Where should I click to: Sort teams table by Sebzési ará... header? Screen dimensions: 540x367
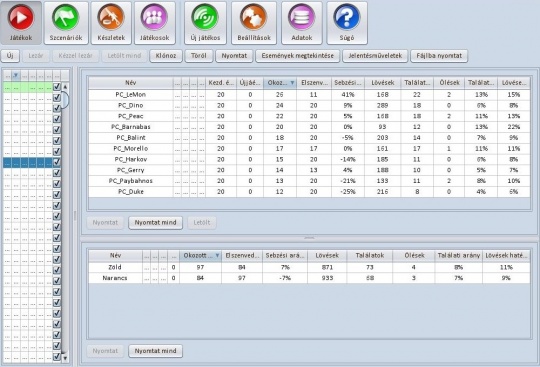point(285,255)
